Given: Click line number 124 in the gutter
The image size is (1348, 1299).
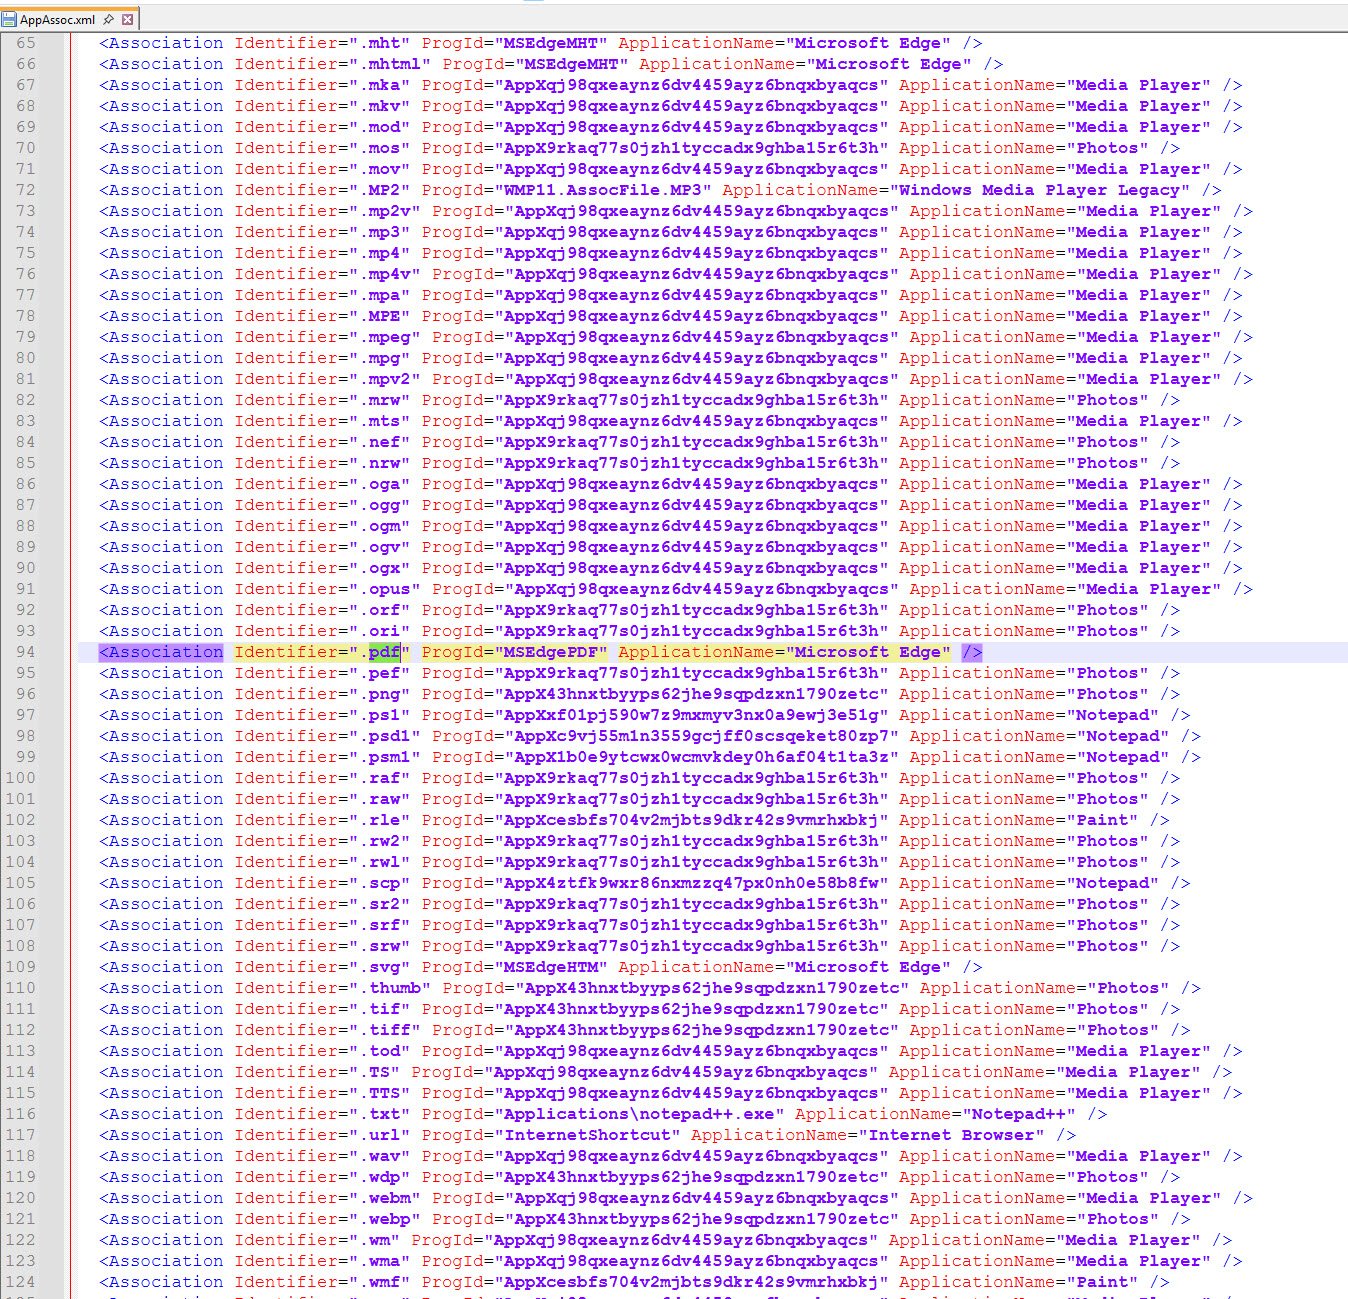Looking at the screenshot, I should [20, 1282].
